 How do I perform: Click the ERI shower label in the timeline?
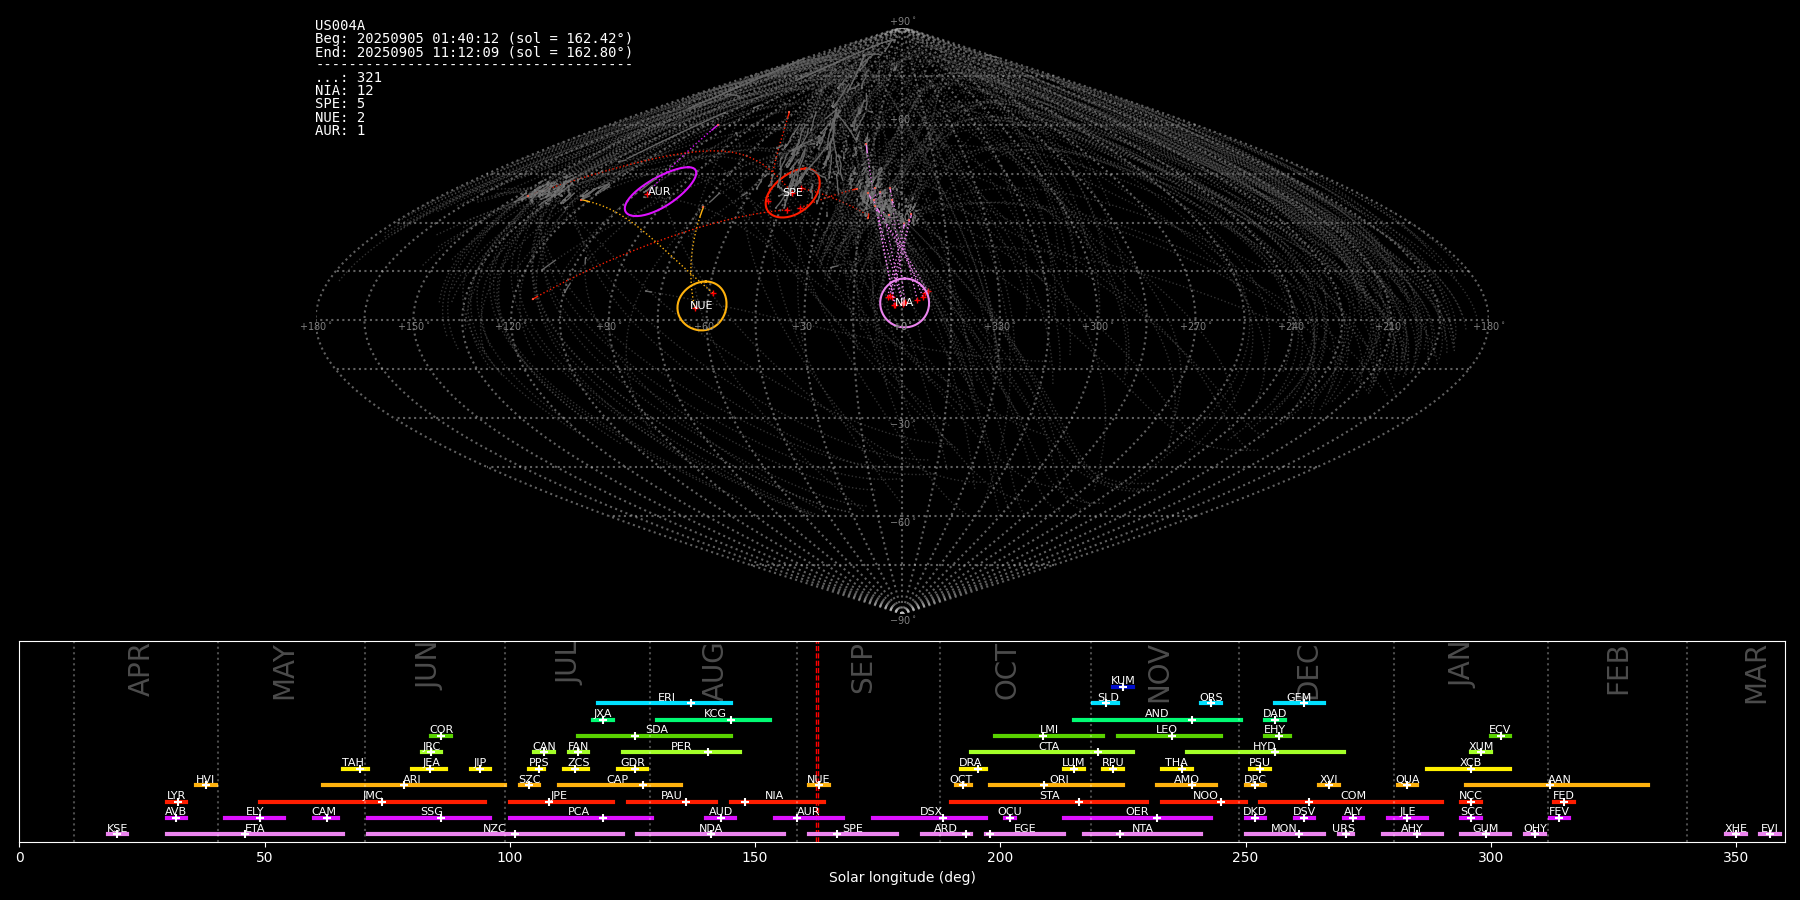click(666, 698)
